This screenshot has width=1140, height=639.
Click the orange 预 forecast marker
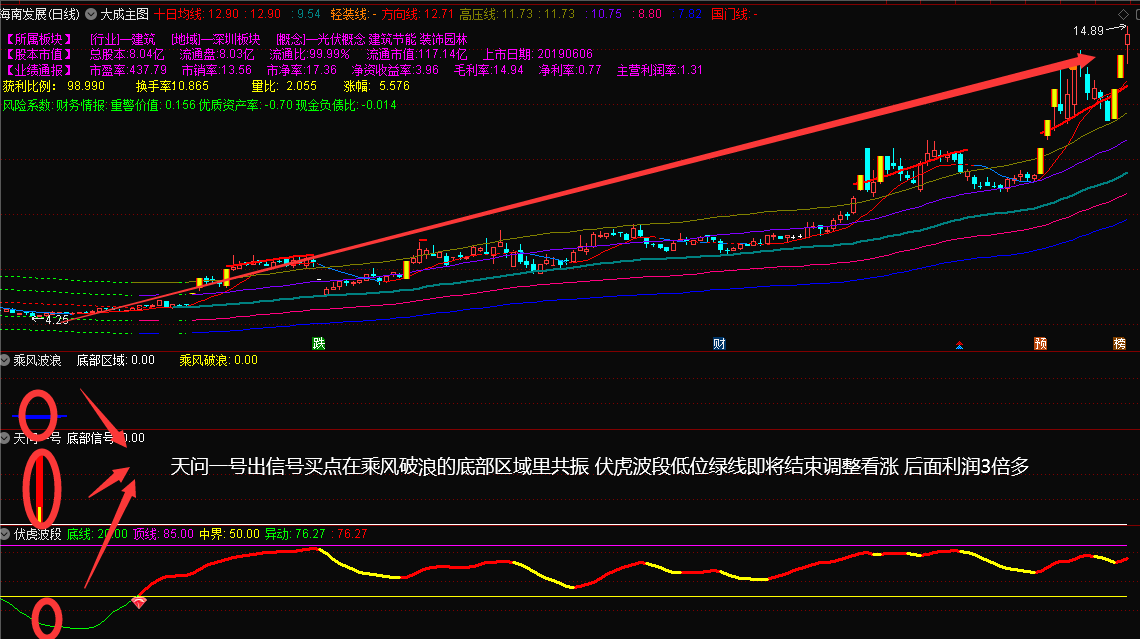click(1041, 343)
